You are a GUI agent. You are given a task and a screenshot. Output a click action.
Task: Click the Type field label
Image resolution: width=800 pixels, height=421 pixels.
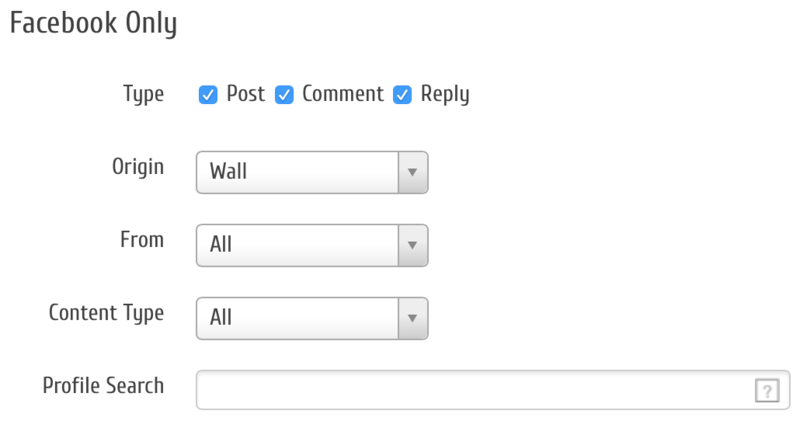(143, 94)
